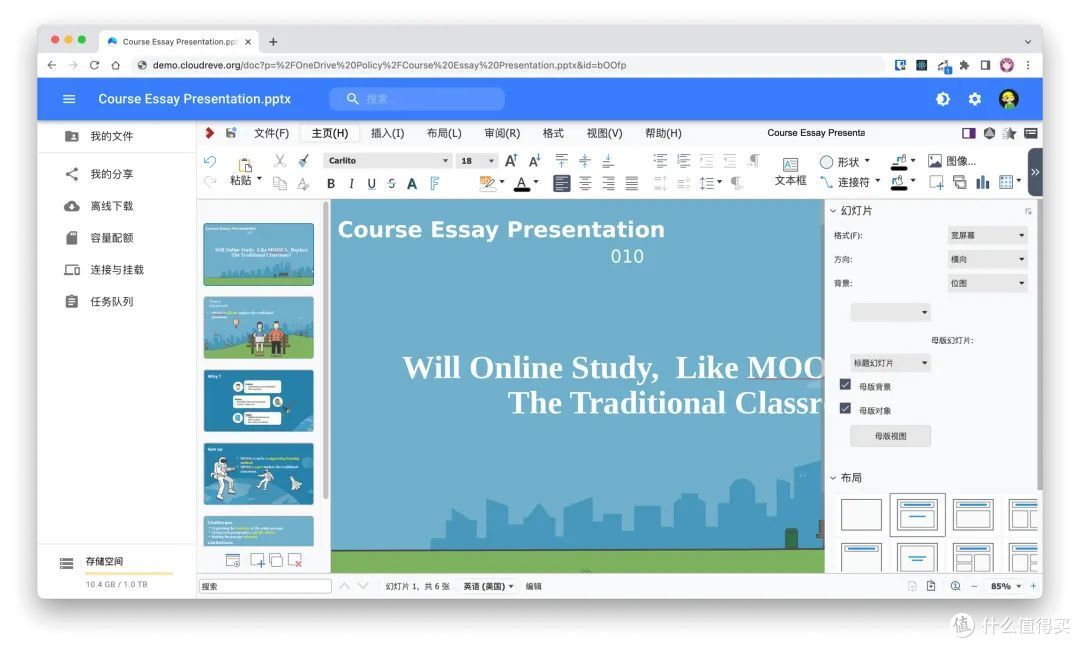Screen dimensions: 1080x648
Task: Apply italic formatting to text
Action: tap(351, 183)
